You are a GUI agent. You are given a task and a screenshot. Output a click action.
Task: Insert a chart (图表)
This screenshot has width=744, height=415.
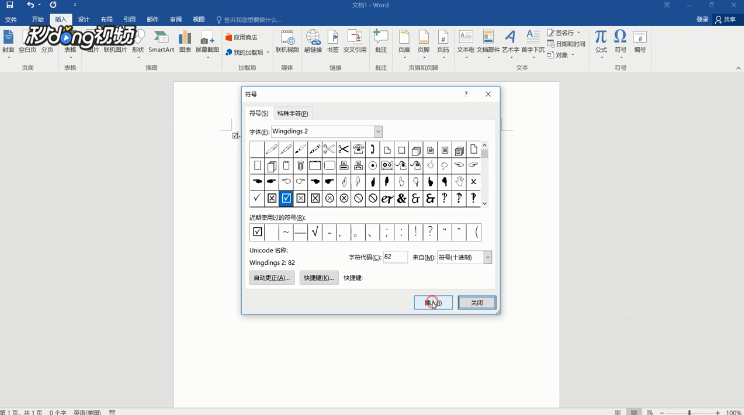click(x=185, y=42)
